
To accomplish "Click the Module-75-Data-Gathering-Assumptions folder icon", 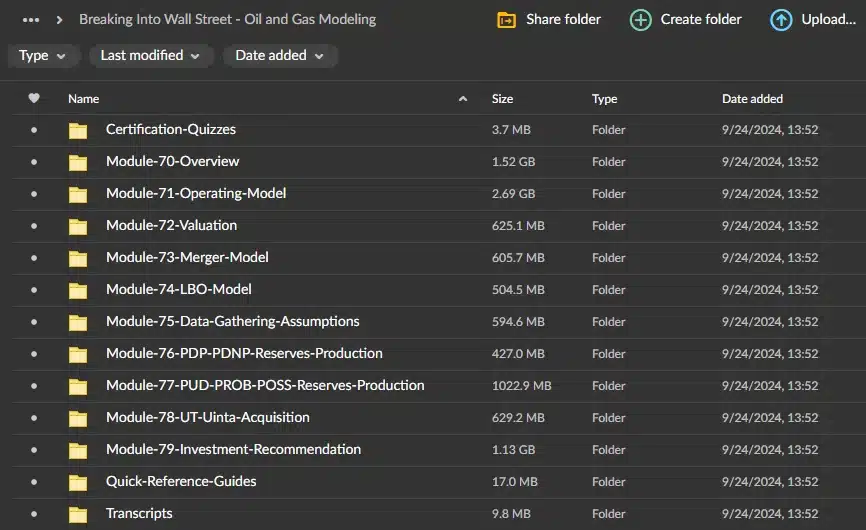I will [78, 322].
